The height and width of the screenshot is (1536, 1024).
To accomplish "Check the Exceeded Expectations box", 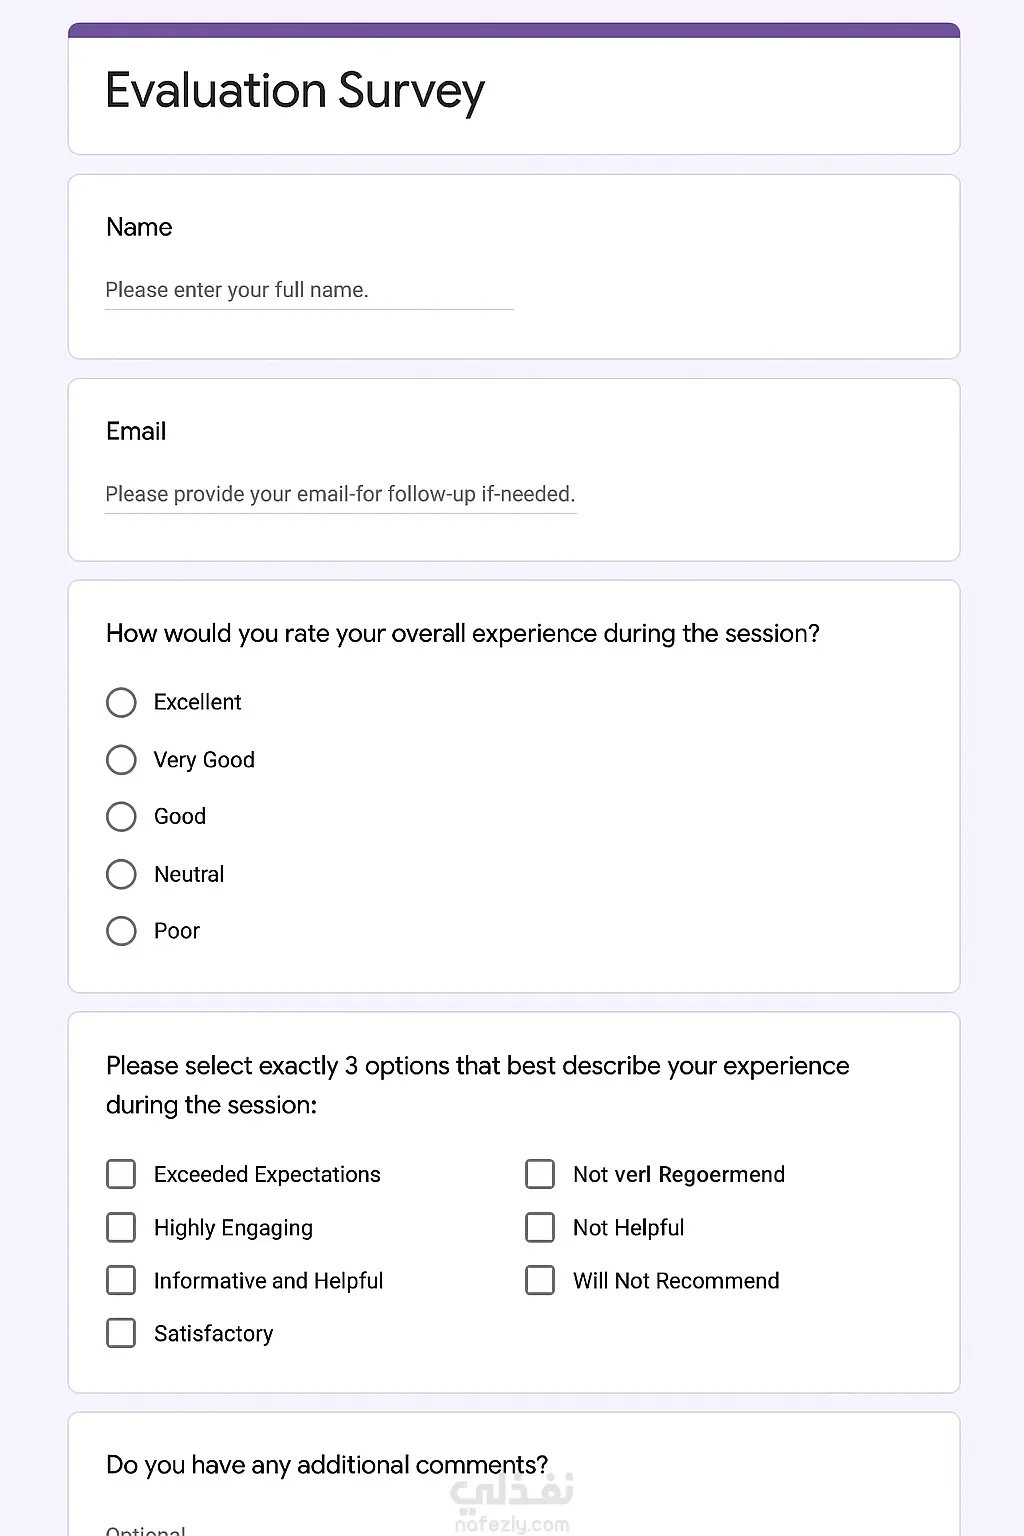I will (121, 1174).
